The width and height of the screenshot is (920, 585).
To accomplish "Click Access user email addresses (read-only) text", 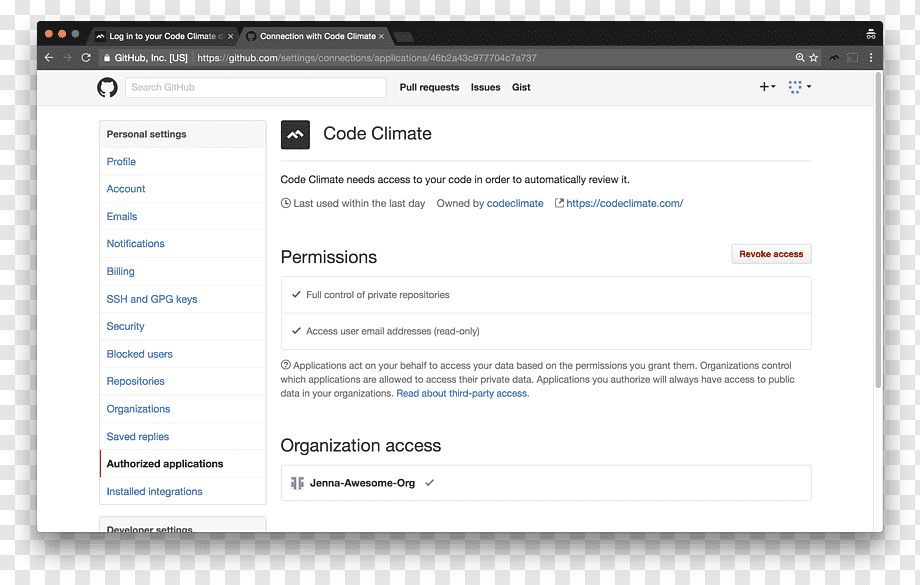I will click(x=393, y=331).
